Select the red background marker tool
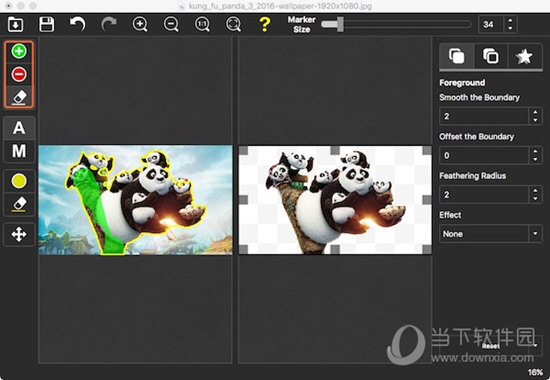The height and width of the screenshot is (380, 550). coord(19,74)
